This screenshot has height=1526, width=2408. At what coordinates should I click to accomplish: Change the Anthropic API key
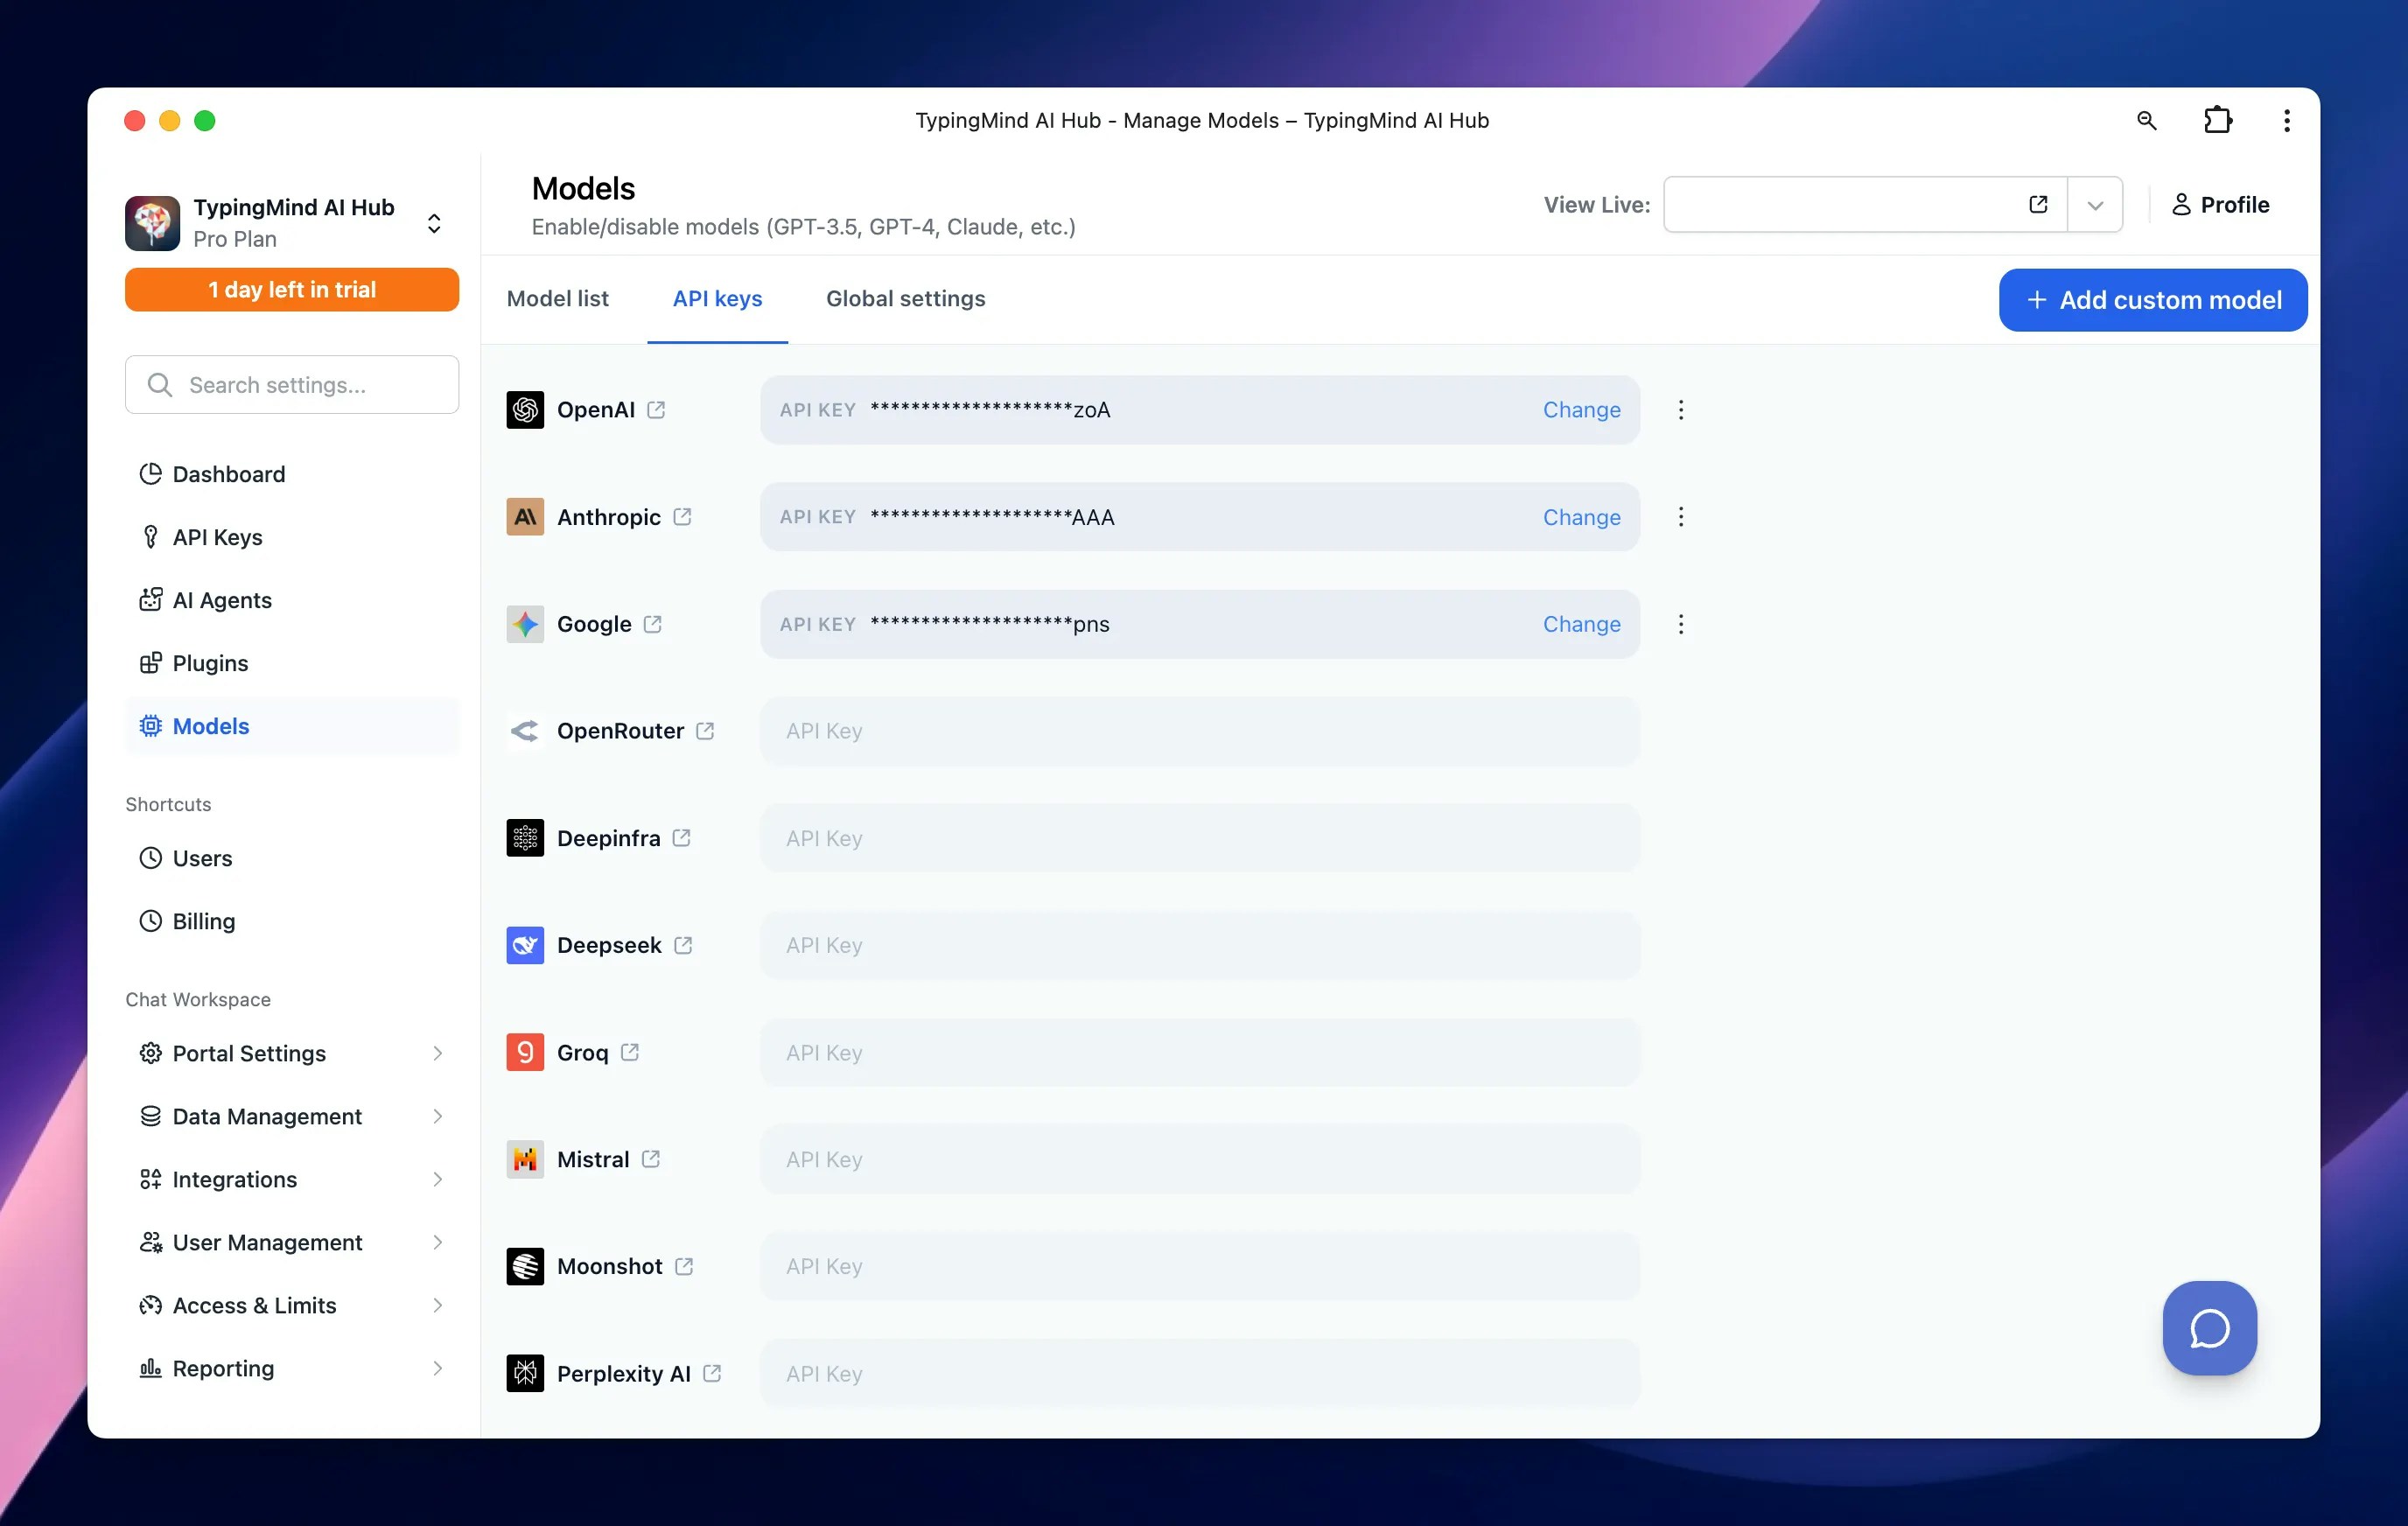coord(1581,517)
